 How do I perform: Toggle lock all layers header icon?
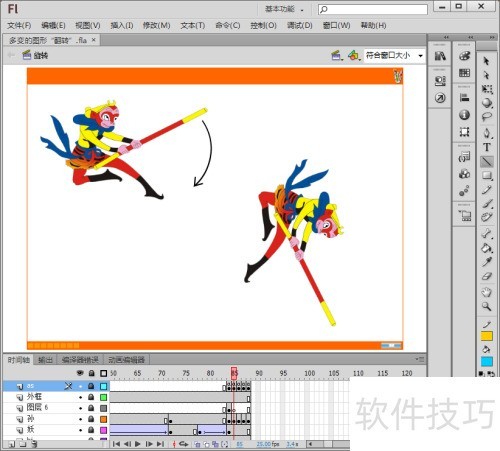(x=91, y=373)
